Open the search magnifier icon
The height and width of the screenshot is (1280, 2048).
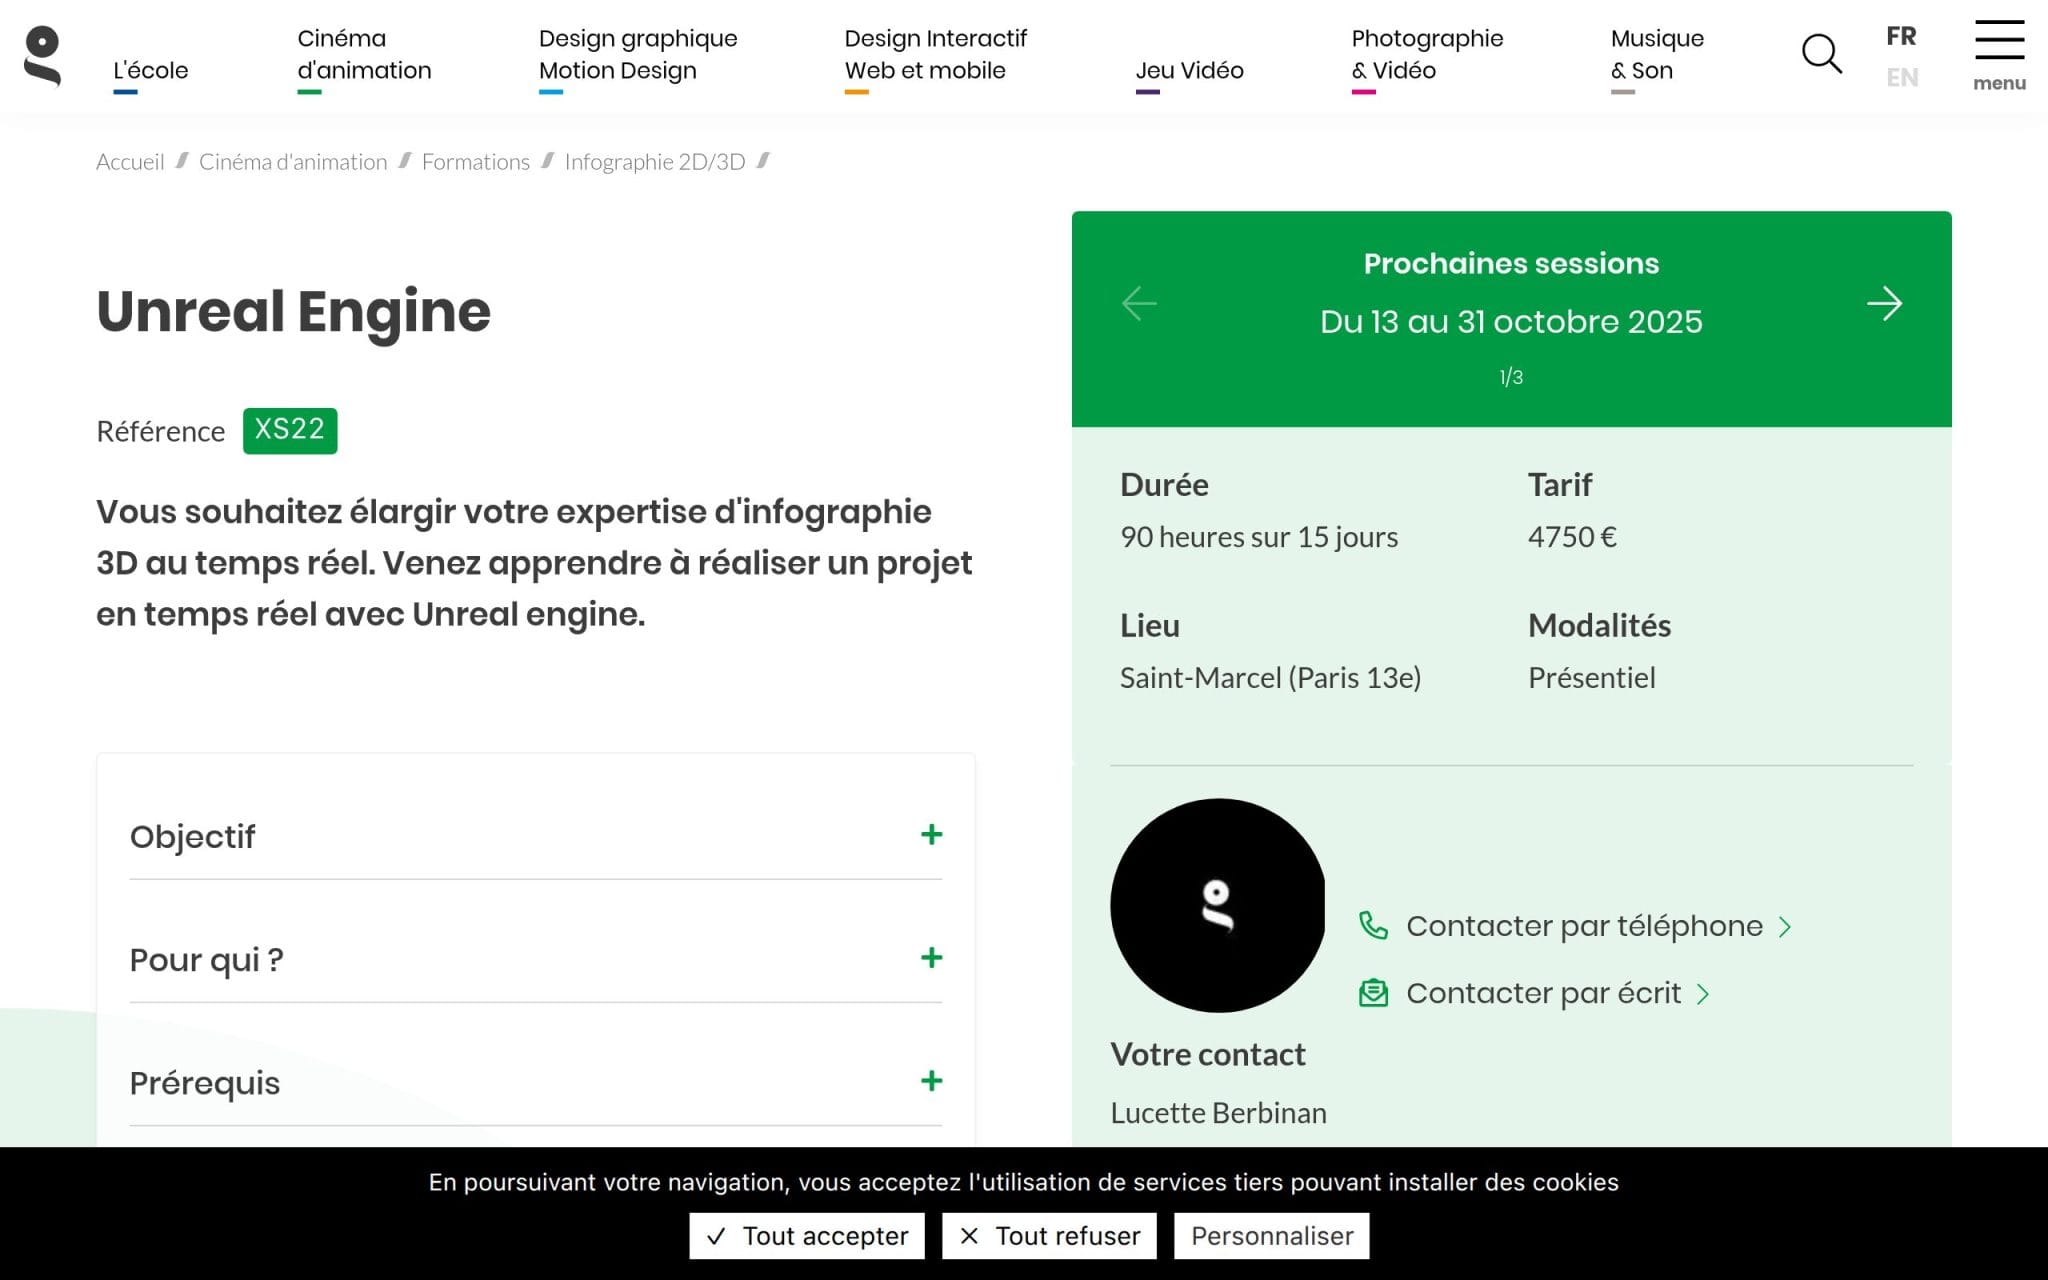(1821, 53)
